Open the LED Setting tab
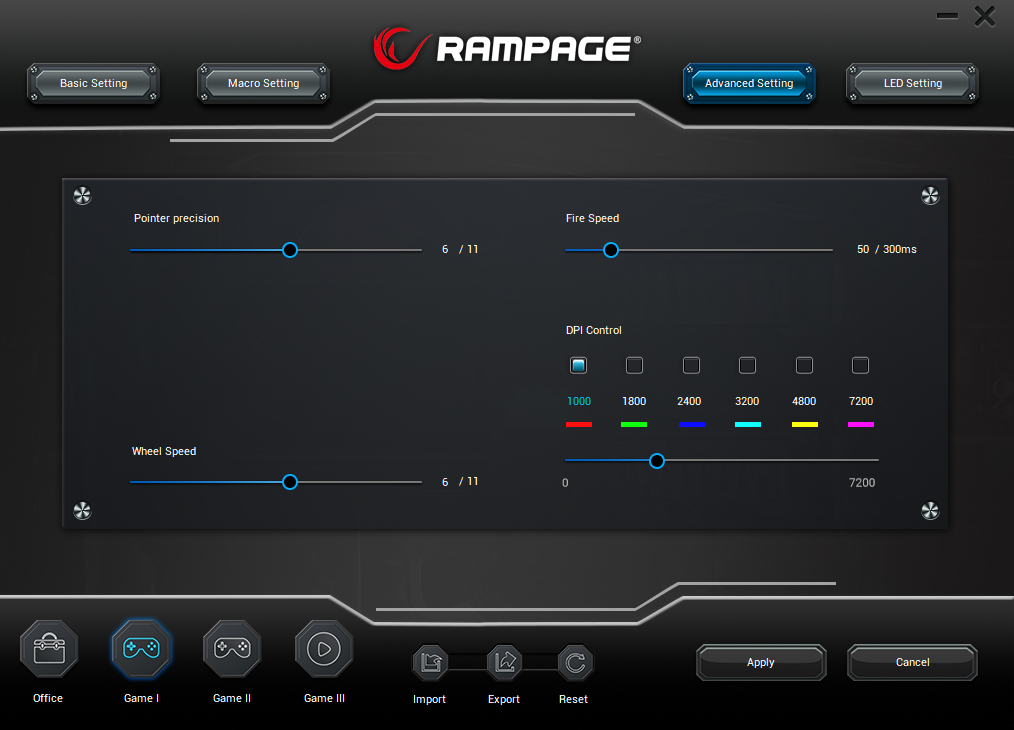 coord(912,83)
